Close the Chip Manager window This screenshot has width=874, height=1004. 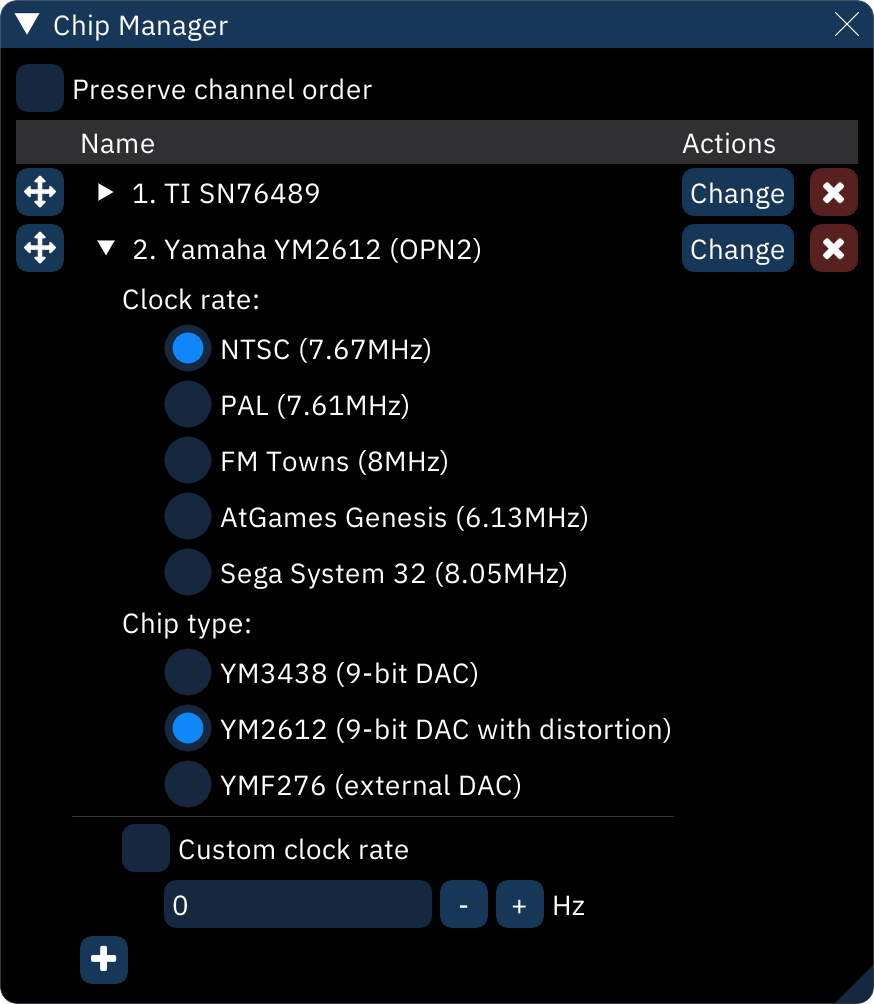click(846, 25)
